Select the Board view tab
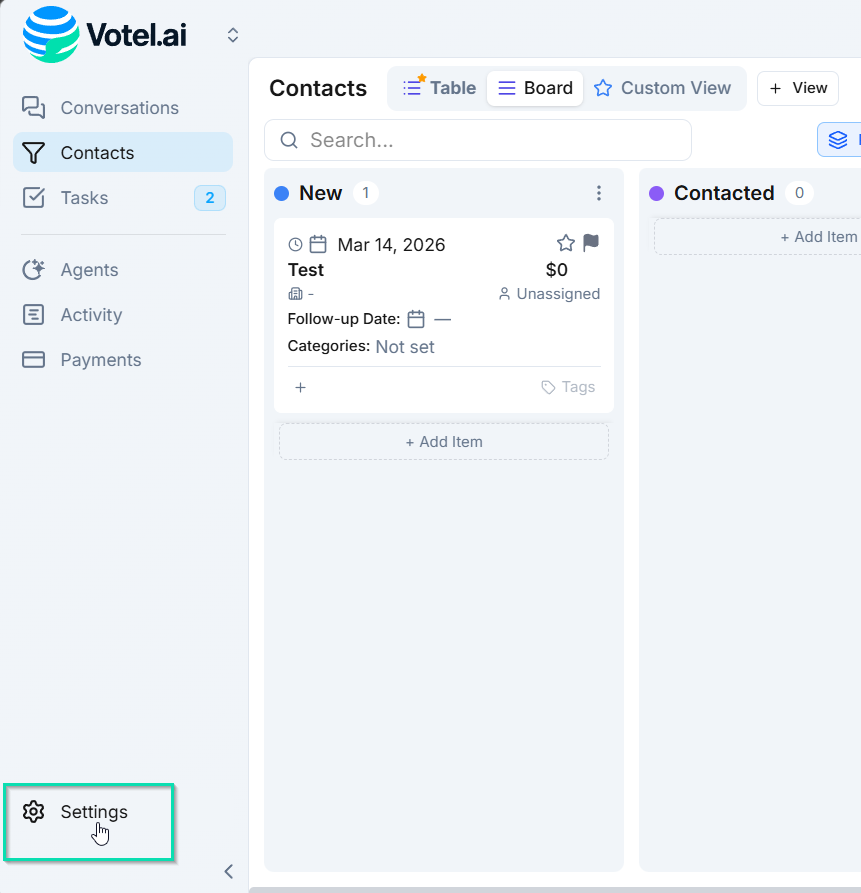 535,88
